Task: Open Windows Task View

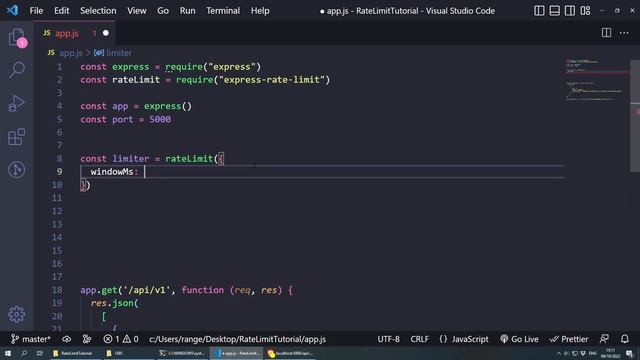Action: 40,353
